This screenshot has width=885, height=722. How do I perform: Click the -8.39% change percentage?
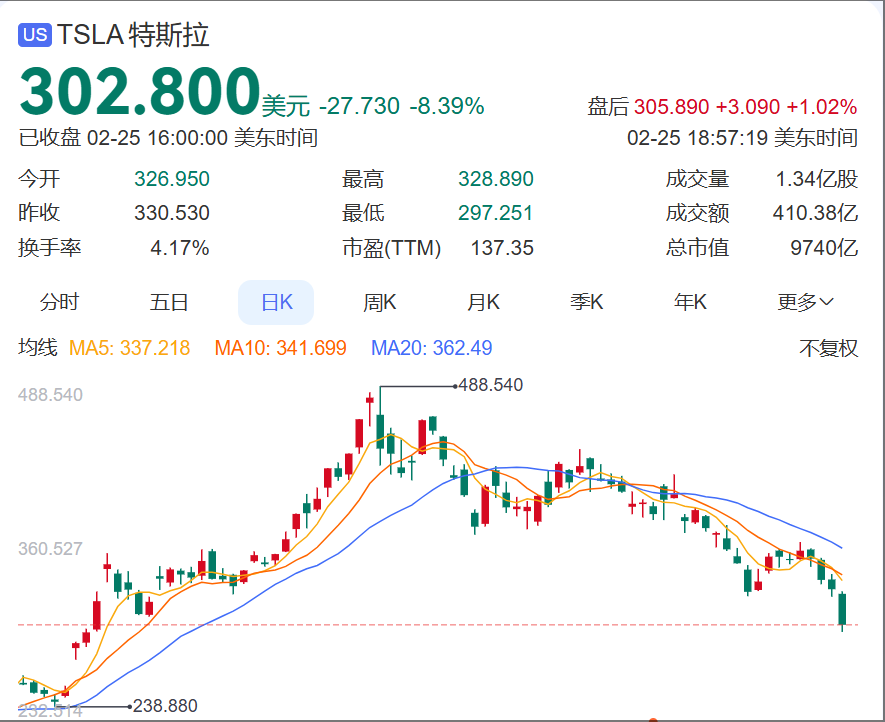point(447,106)
